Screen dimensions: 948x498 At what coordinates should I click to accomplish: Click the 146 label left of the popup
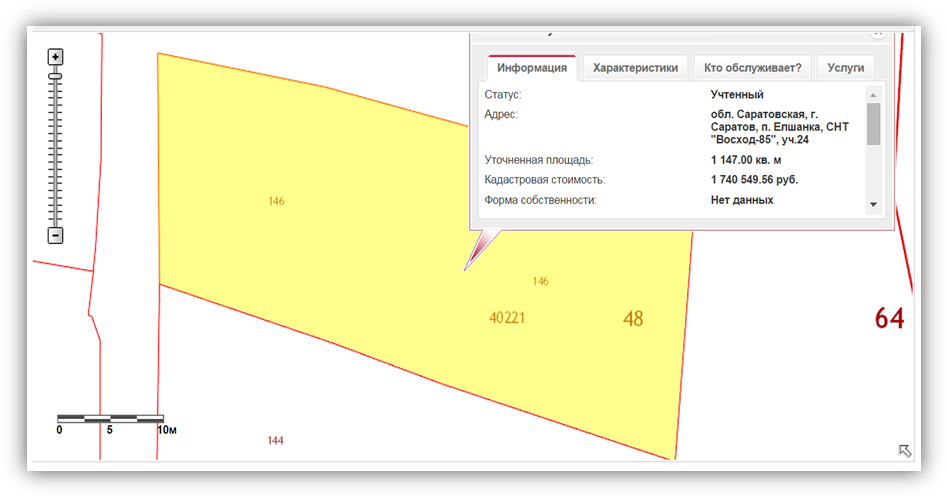point(276,201)
